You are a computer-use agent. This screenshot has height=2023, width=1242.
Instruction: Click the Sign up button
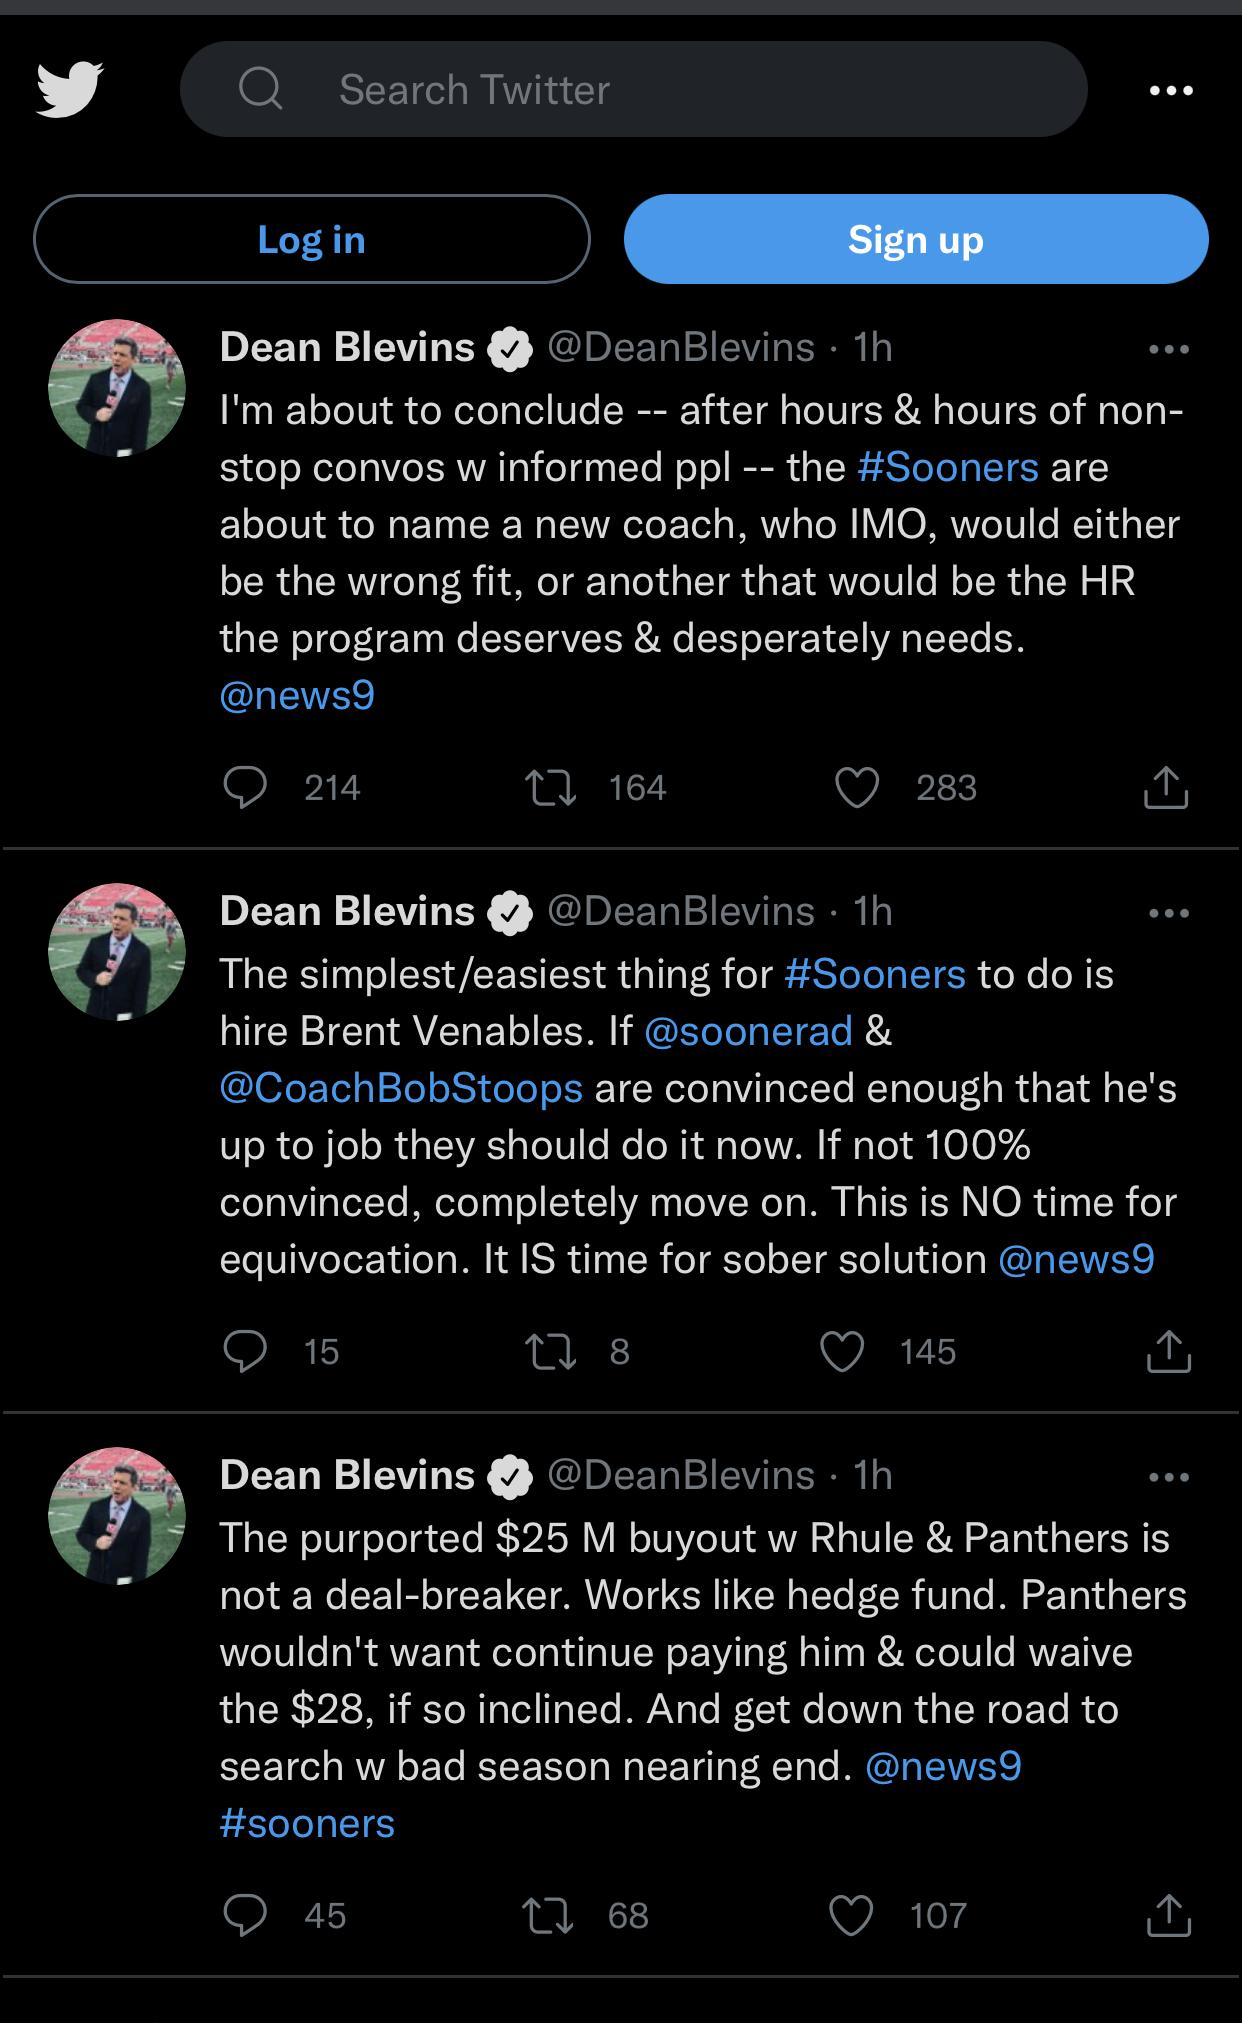click(x=916, y=239)
